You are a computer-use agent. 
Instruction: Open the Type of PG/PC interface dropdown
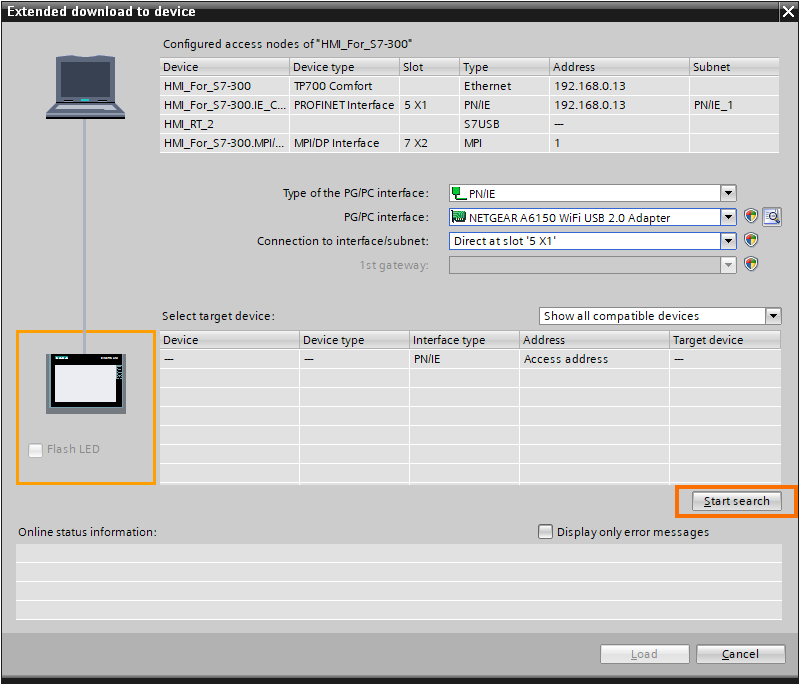pyautogui.click(x=728, y=193)
